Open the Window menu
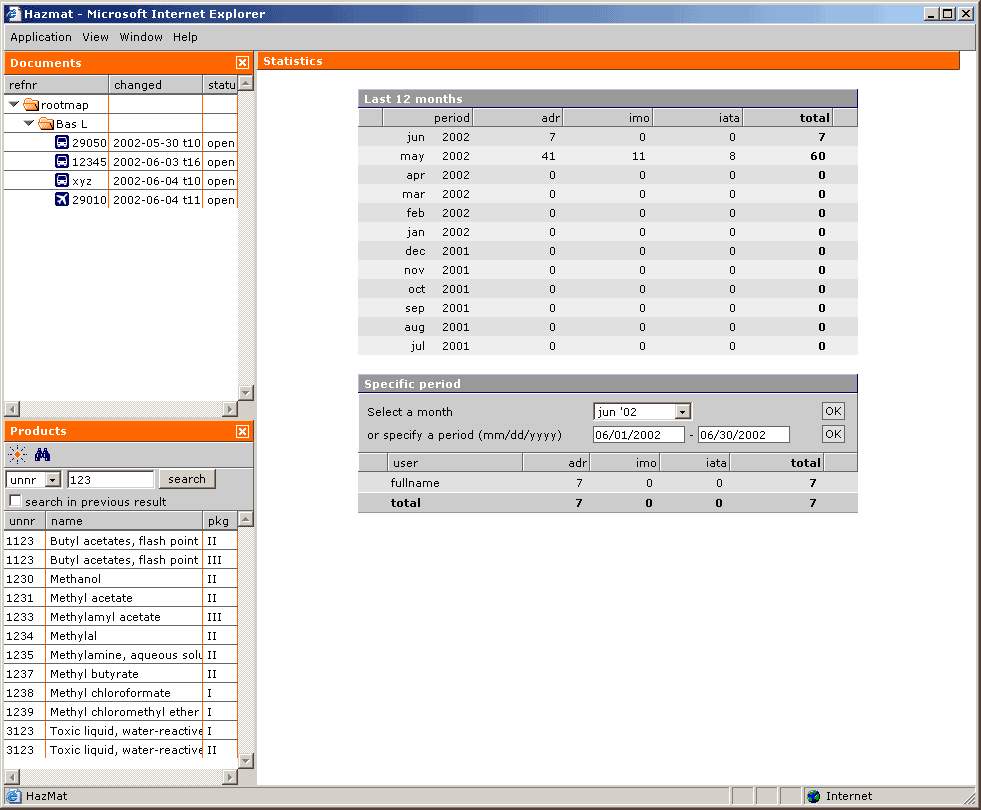Viewport: 981px width, 810px height. click(141, 37)
